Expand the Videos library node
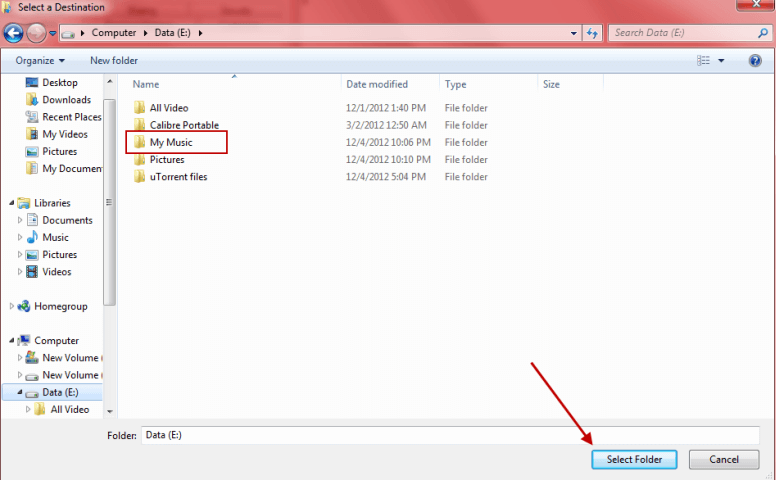 tap(20, 272)
